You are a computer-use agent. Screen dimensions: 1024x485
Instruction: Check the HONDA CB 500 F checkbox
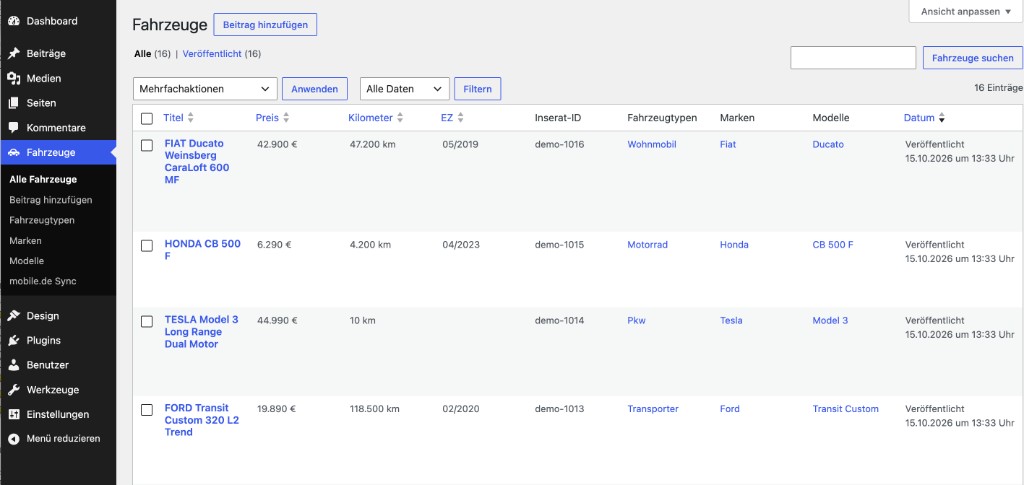point(147,245)
